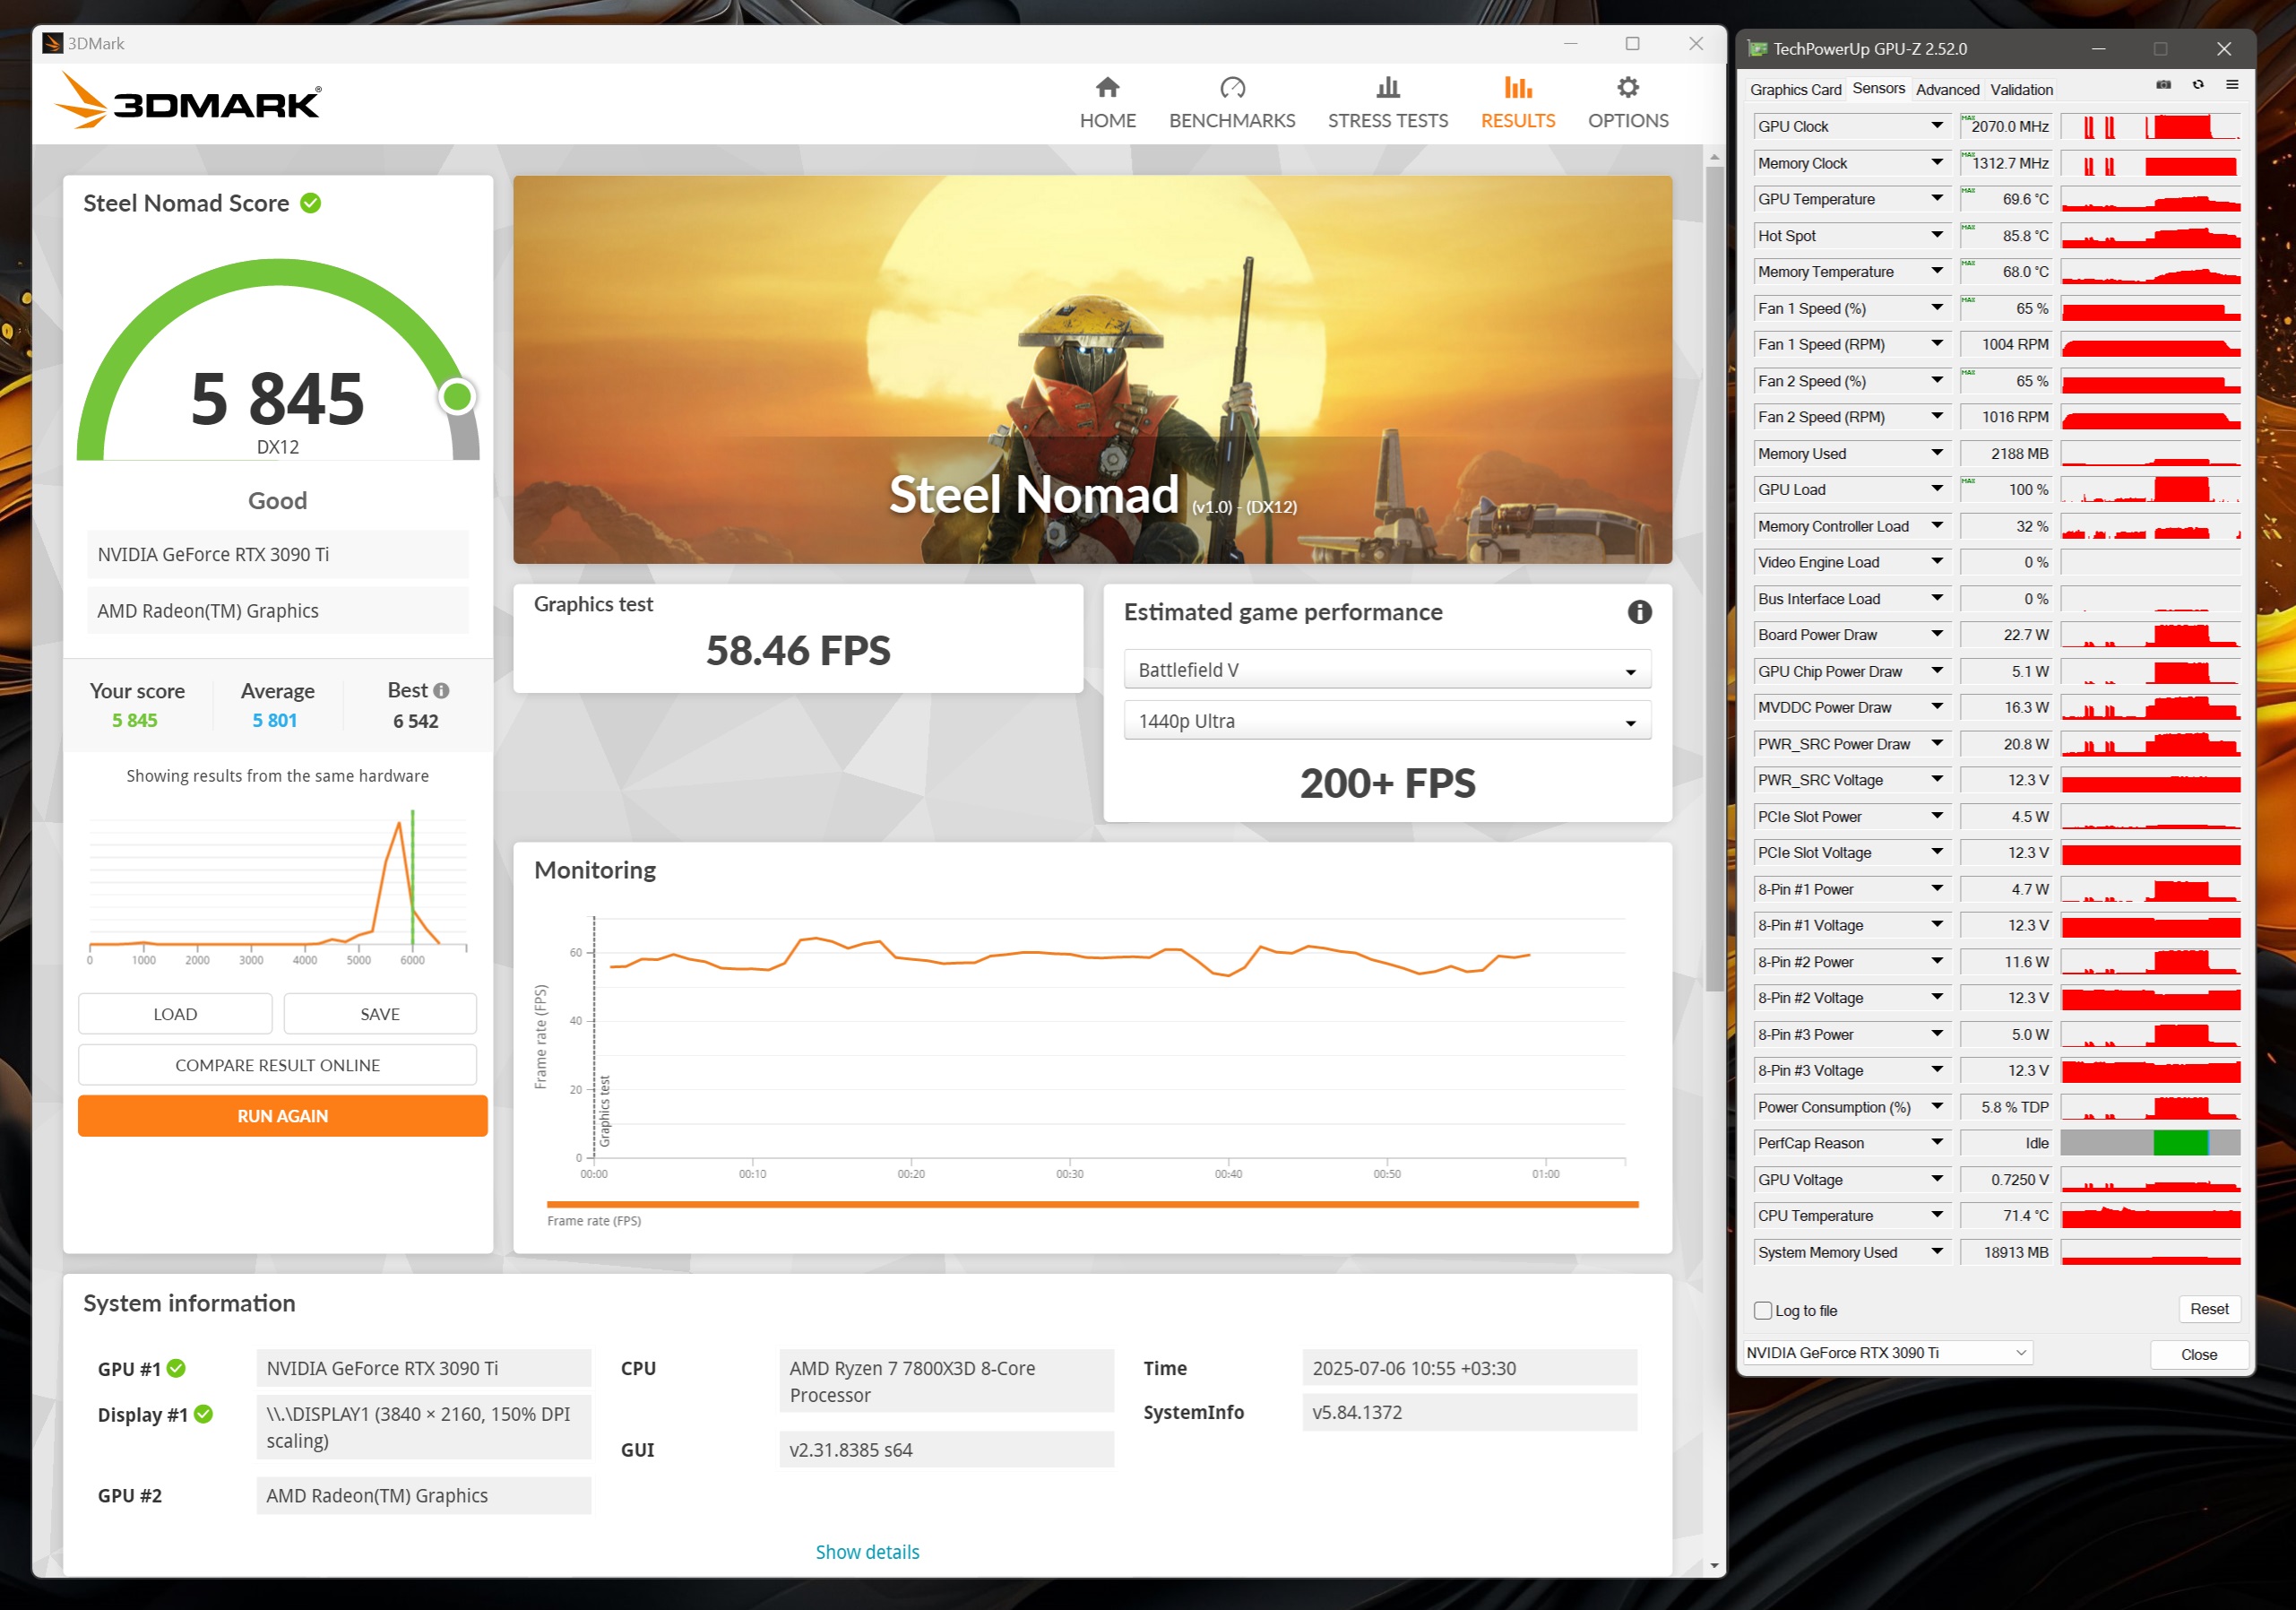This screenshot has width=2296, height=1610.
Task: Go to Home in 3DMark
Action: [x=1107, y=102]
